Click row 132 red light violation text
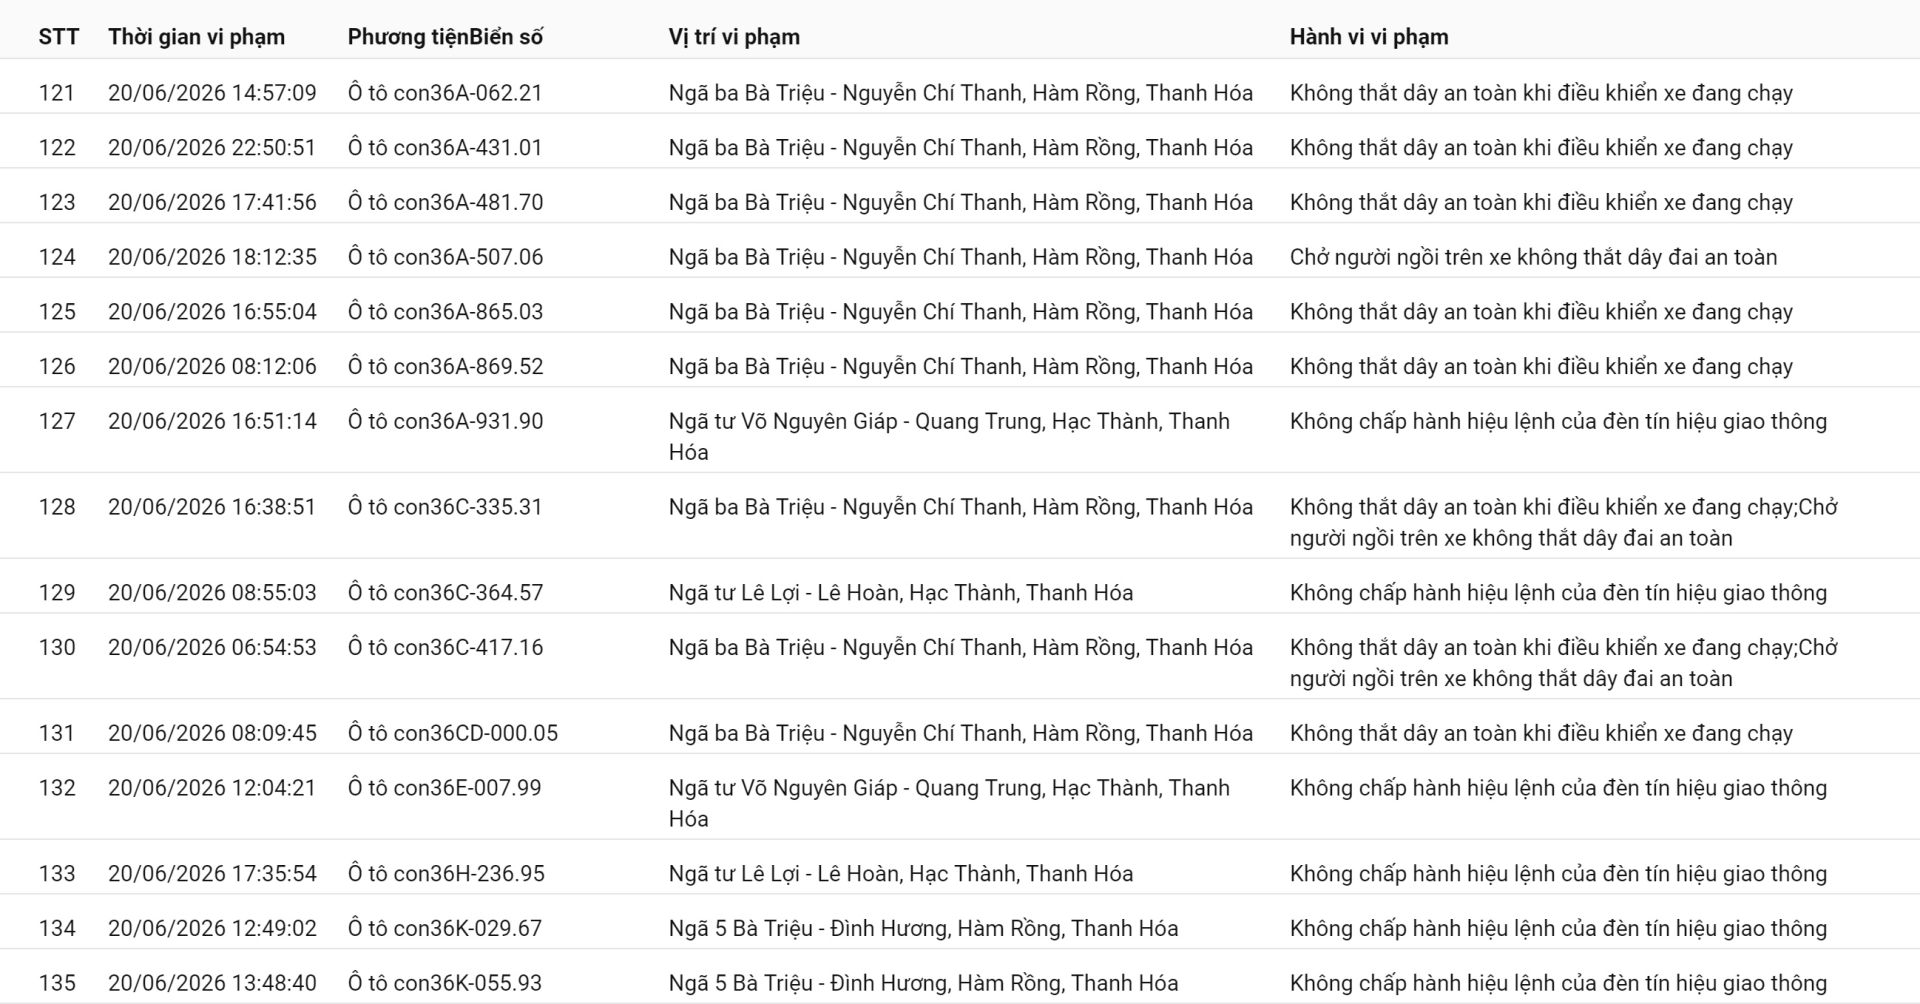The width and height of the screenshot is (1920, 1004). click(x=1558, y=788)
